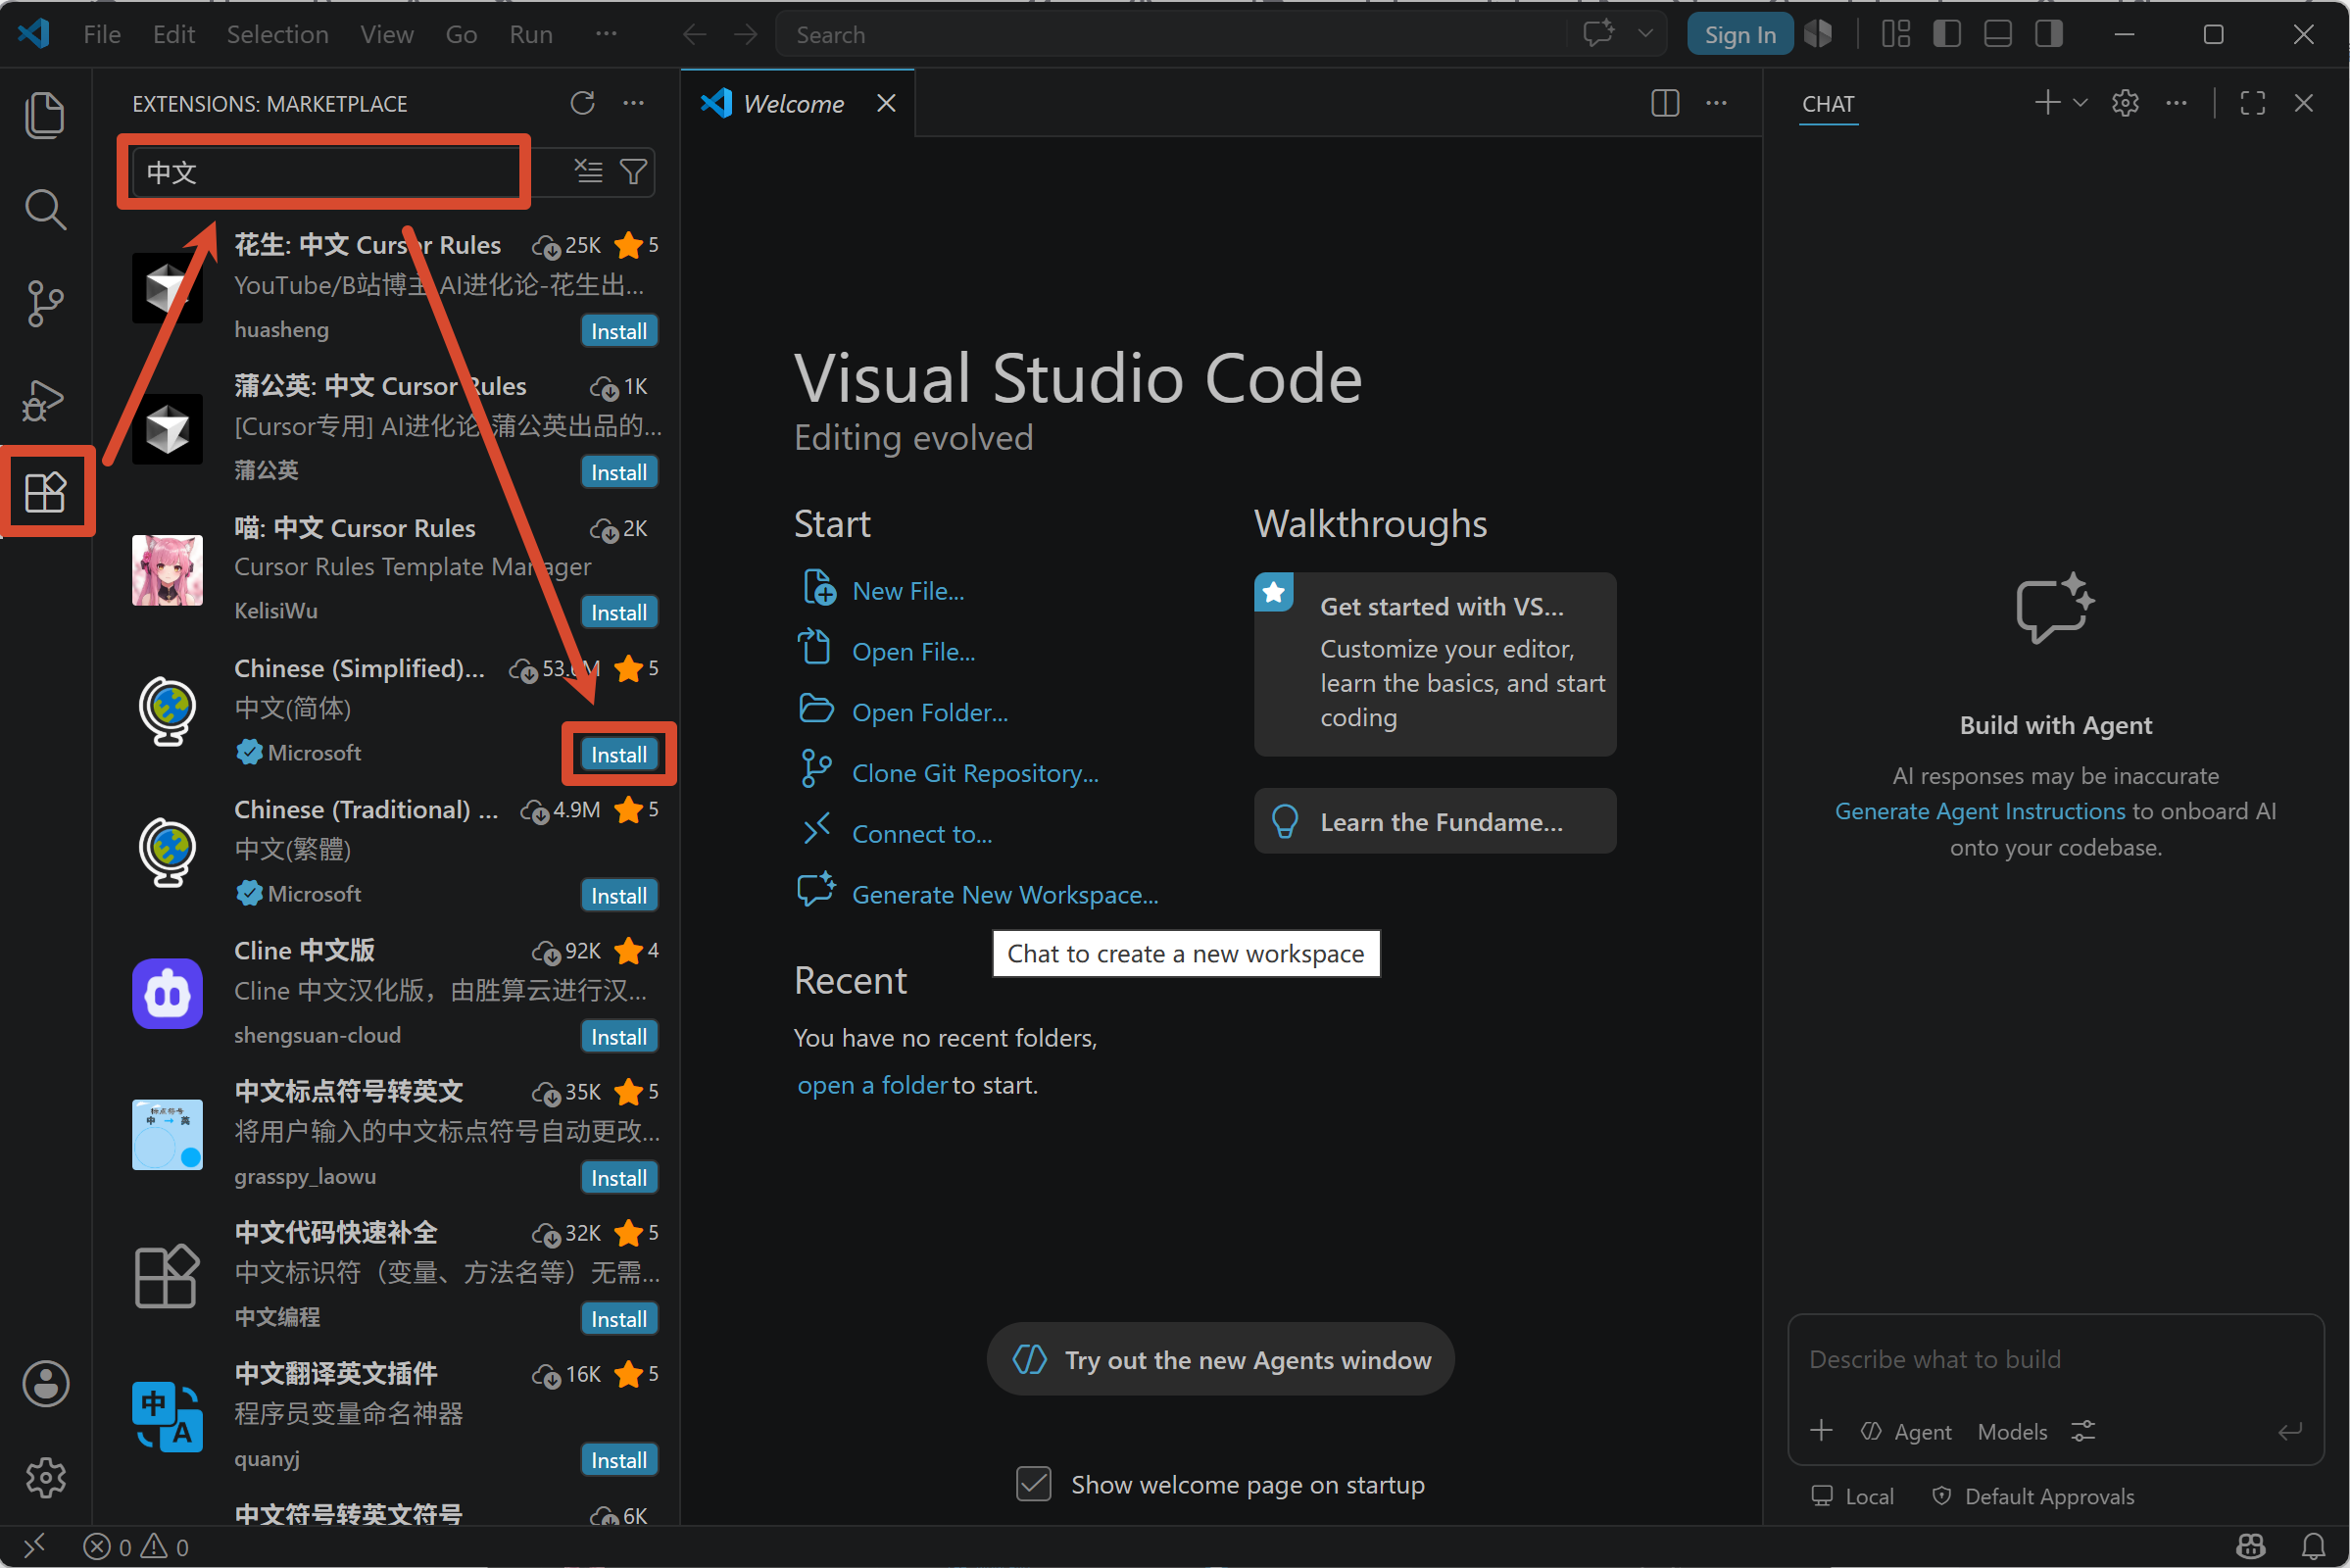Open chat icon in title bar

coord(1598,34)
